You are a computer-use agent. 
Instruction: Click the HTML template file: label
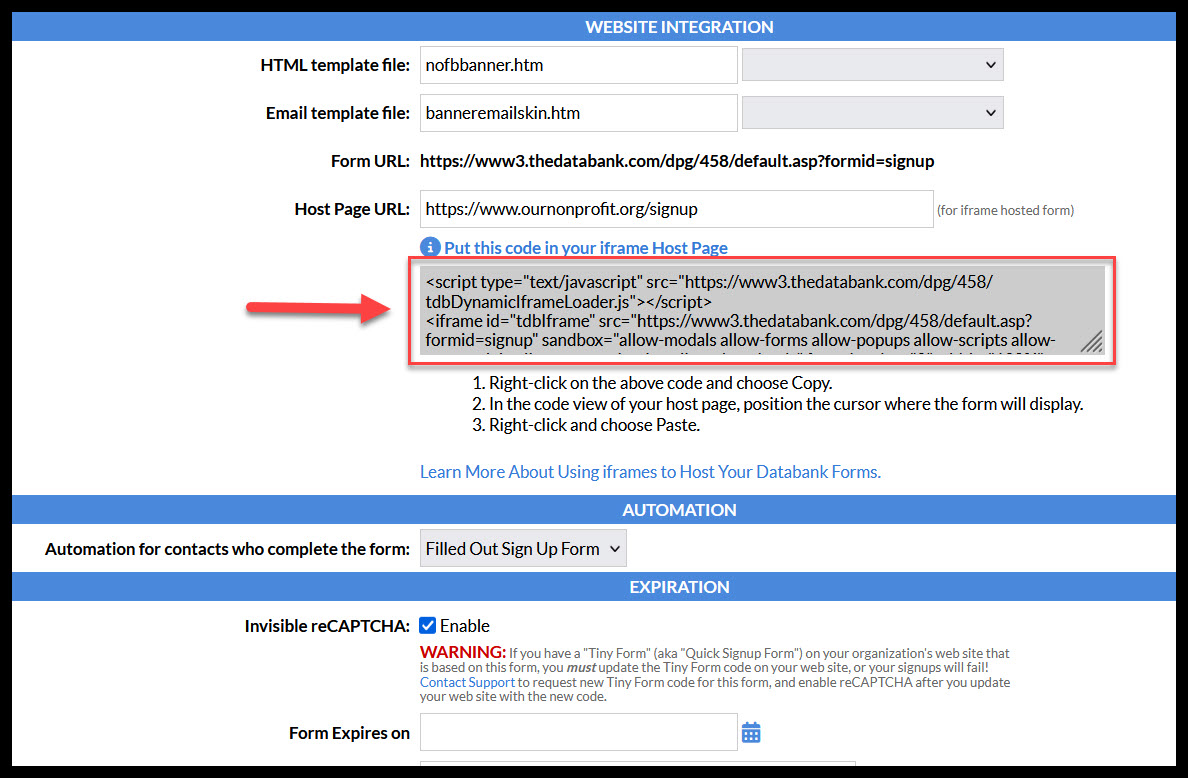point(335,65)
